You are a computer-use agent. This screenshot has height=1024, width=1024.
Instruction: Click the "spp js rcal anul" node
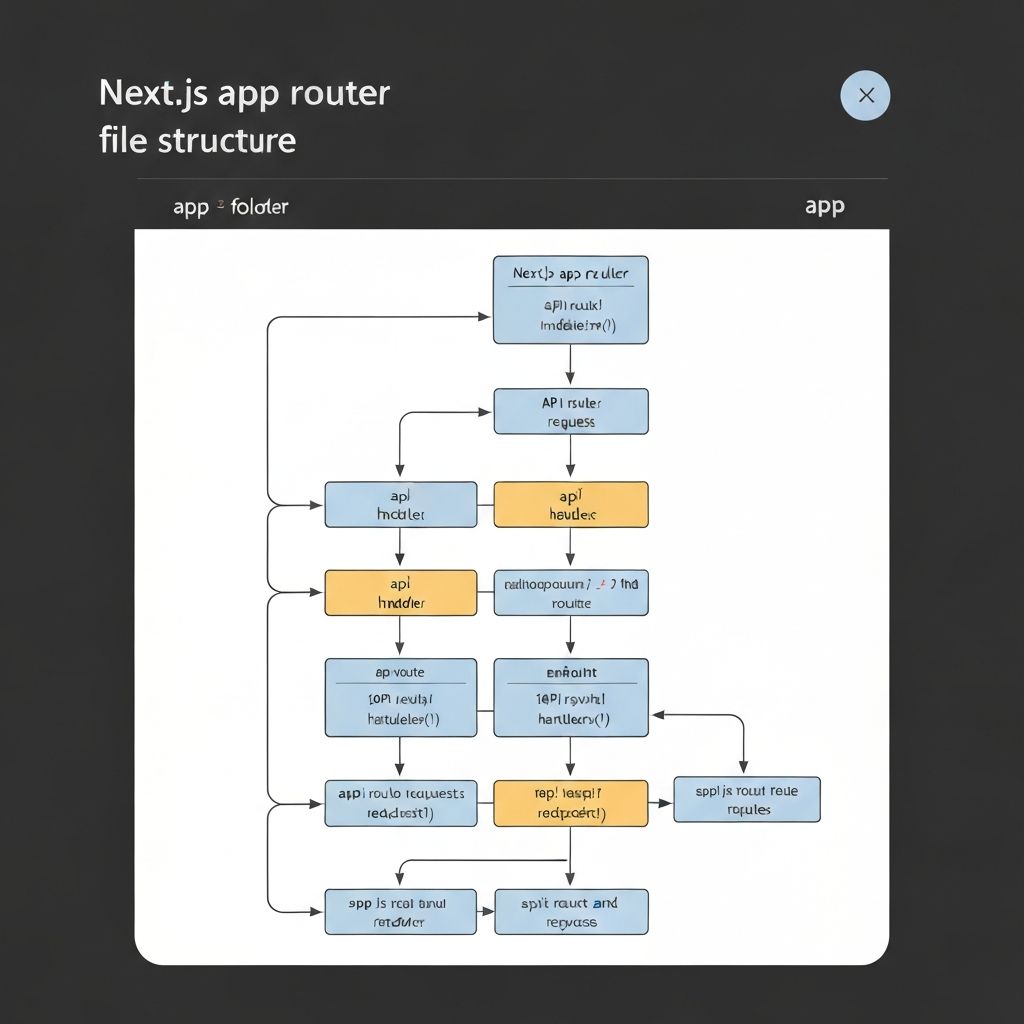pos(400,911)
